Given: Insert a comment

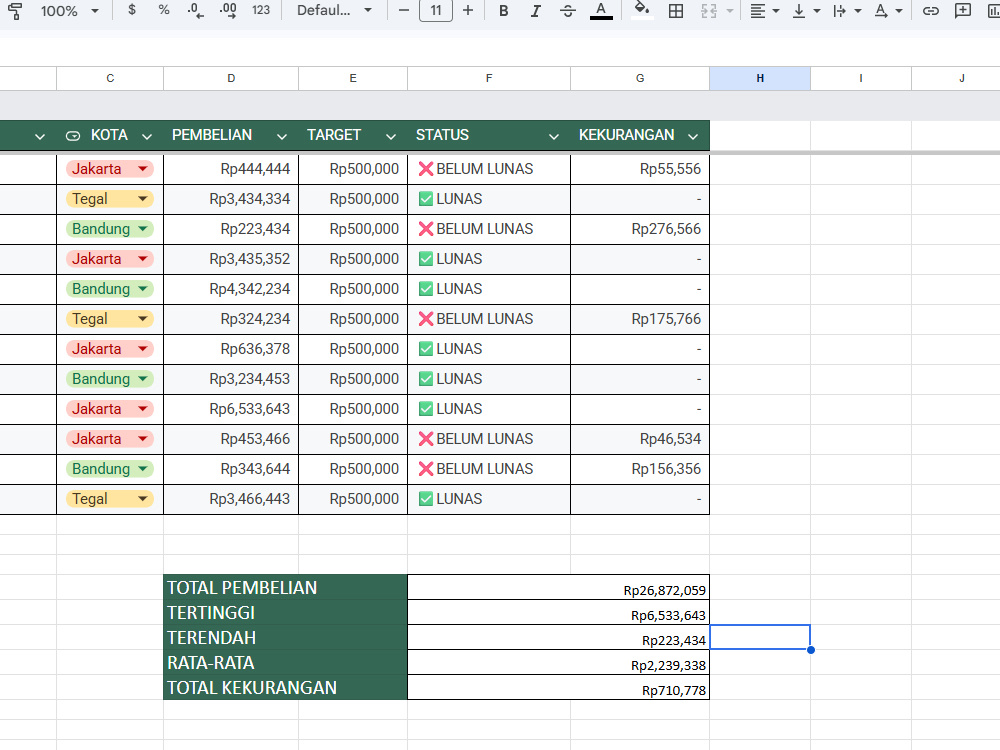Looking at the screenshot, I should click(963, 10).
